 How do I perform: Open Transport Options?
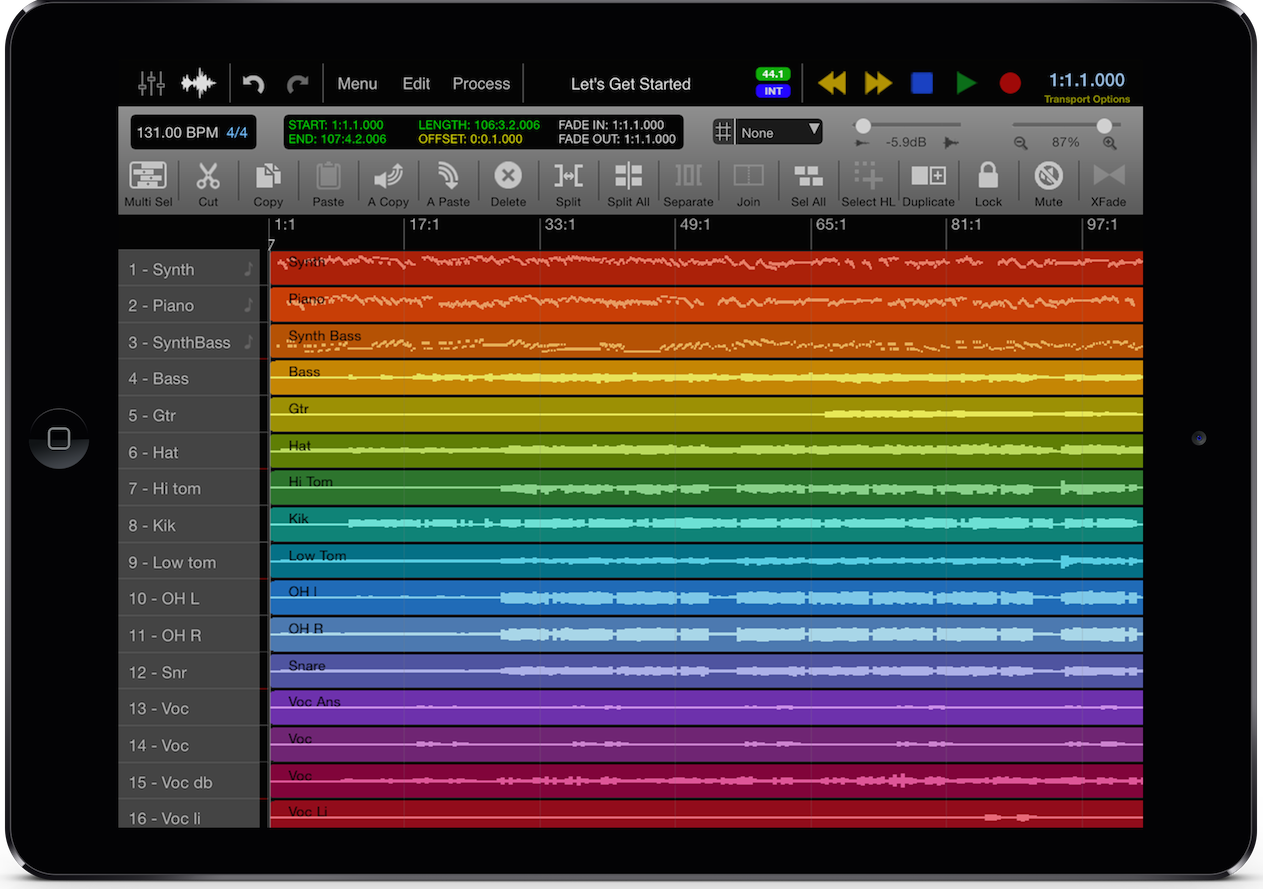point(1087,99)
